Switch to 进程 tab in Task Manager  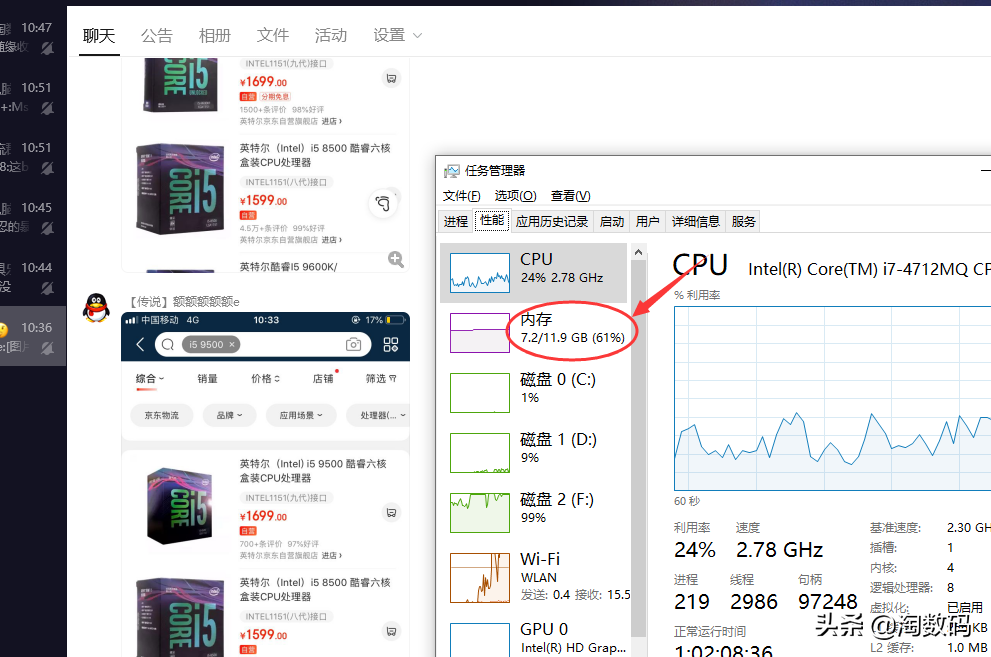[x=456, y=221]
